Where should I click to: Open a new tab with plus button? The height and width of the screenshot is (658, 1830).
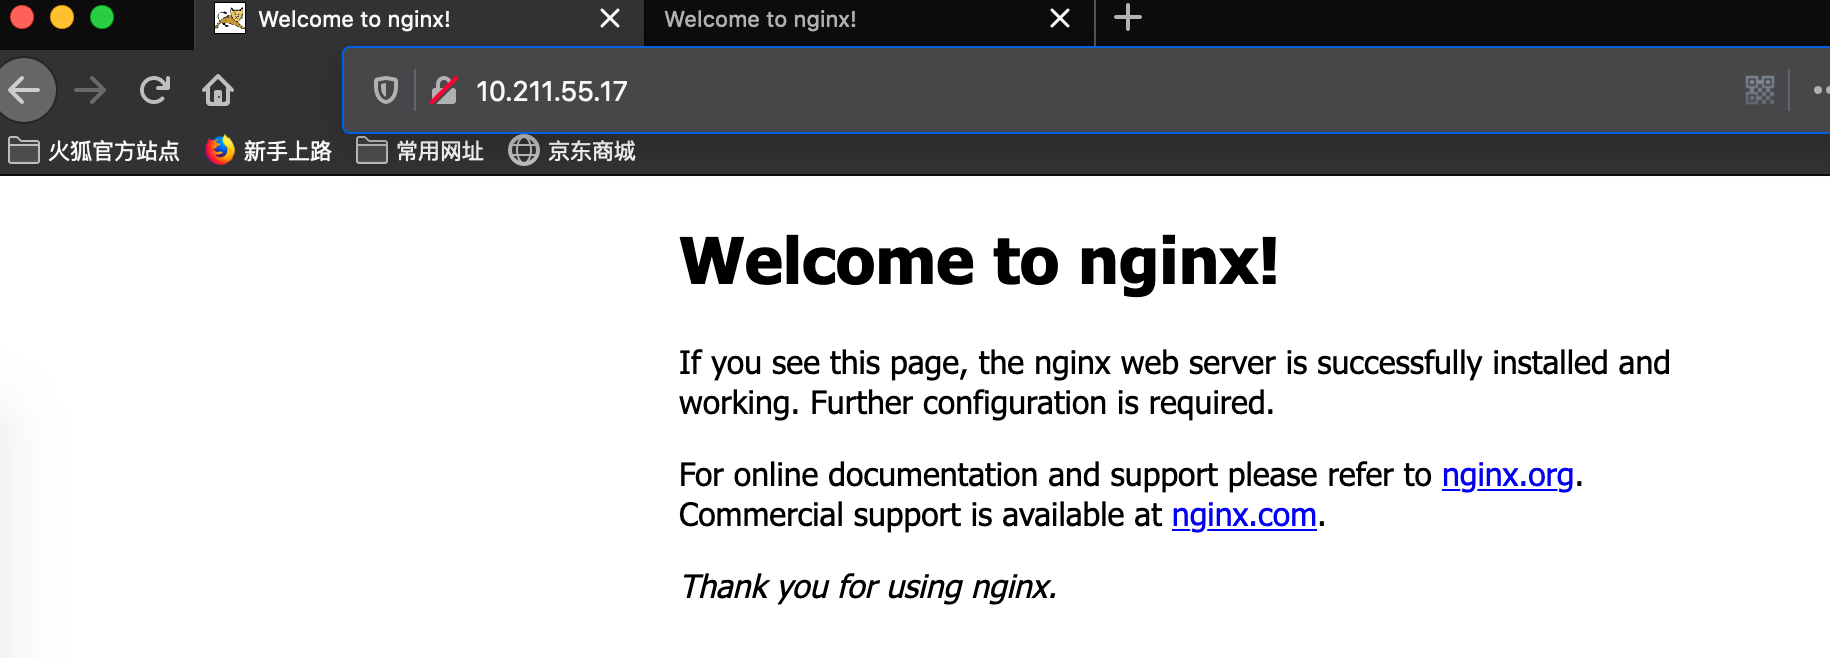coord(1127,18)
